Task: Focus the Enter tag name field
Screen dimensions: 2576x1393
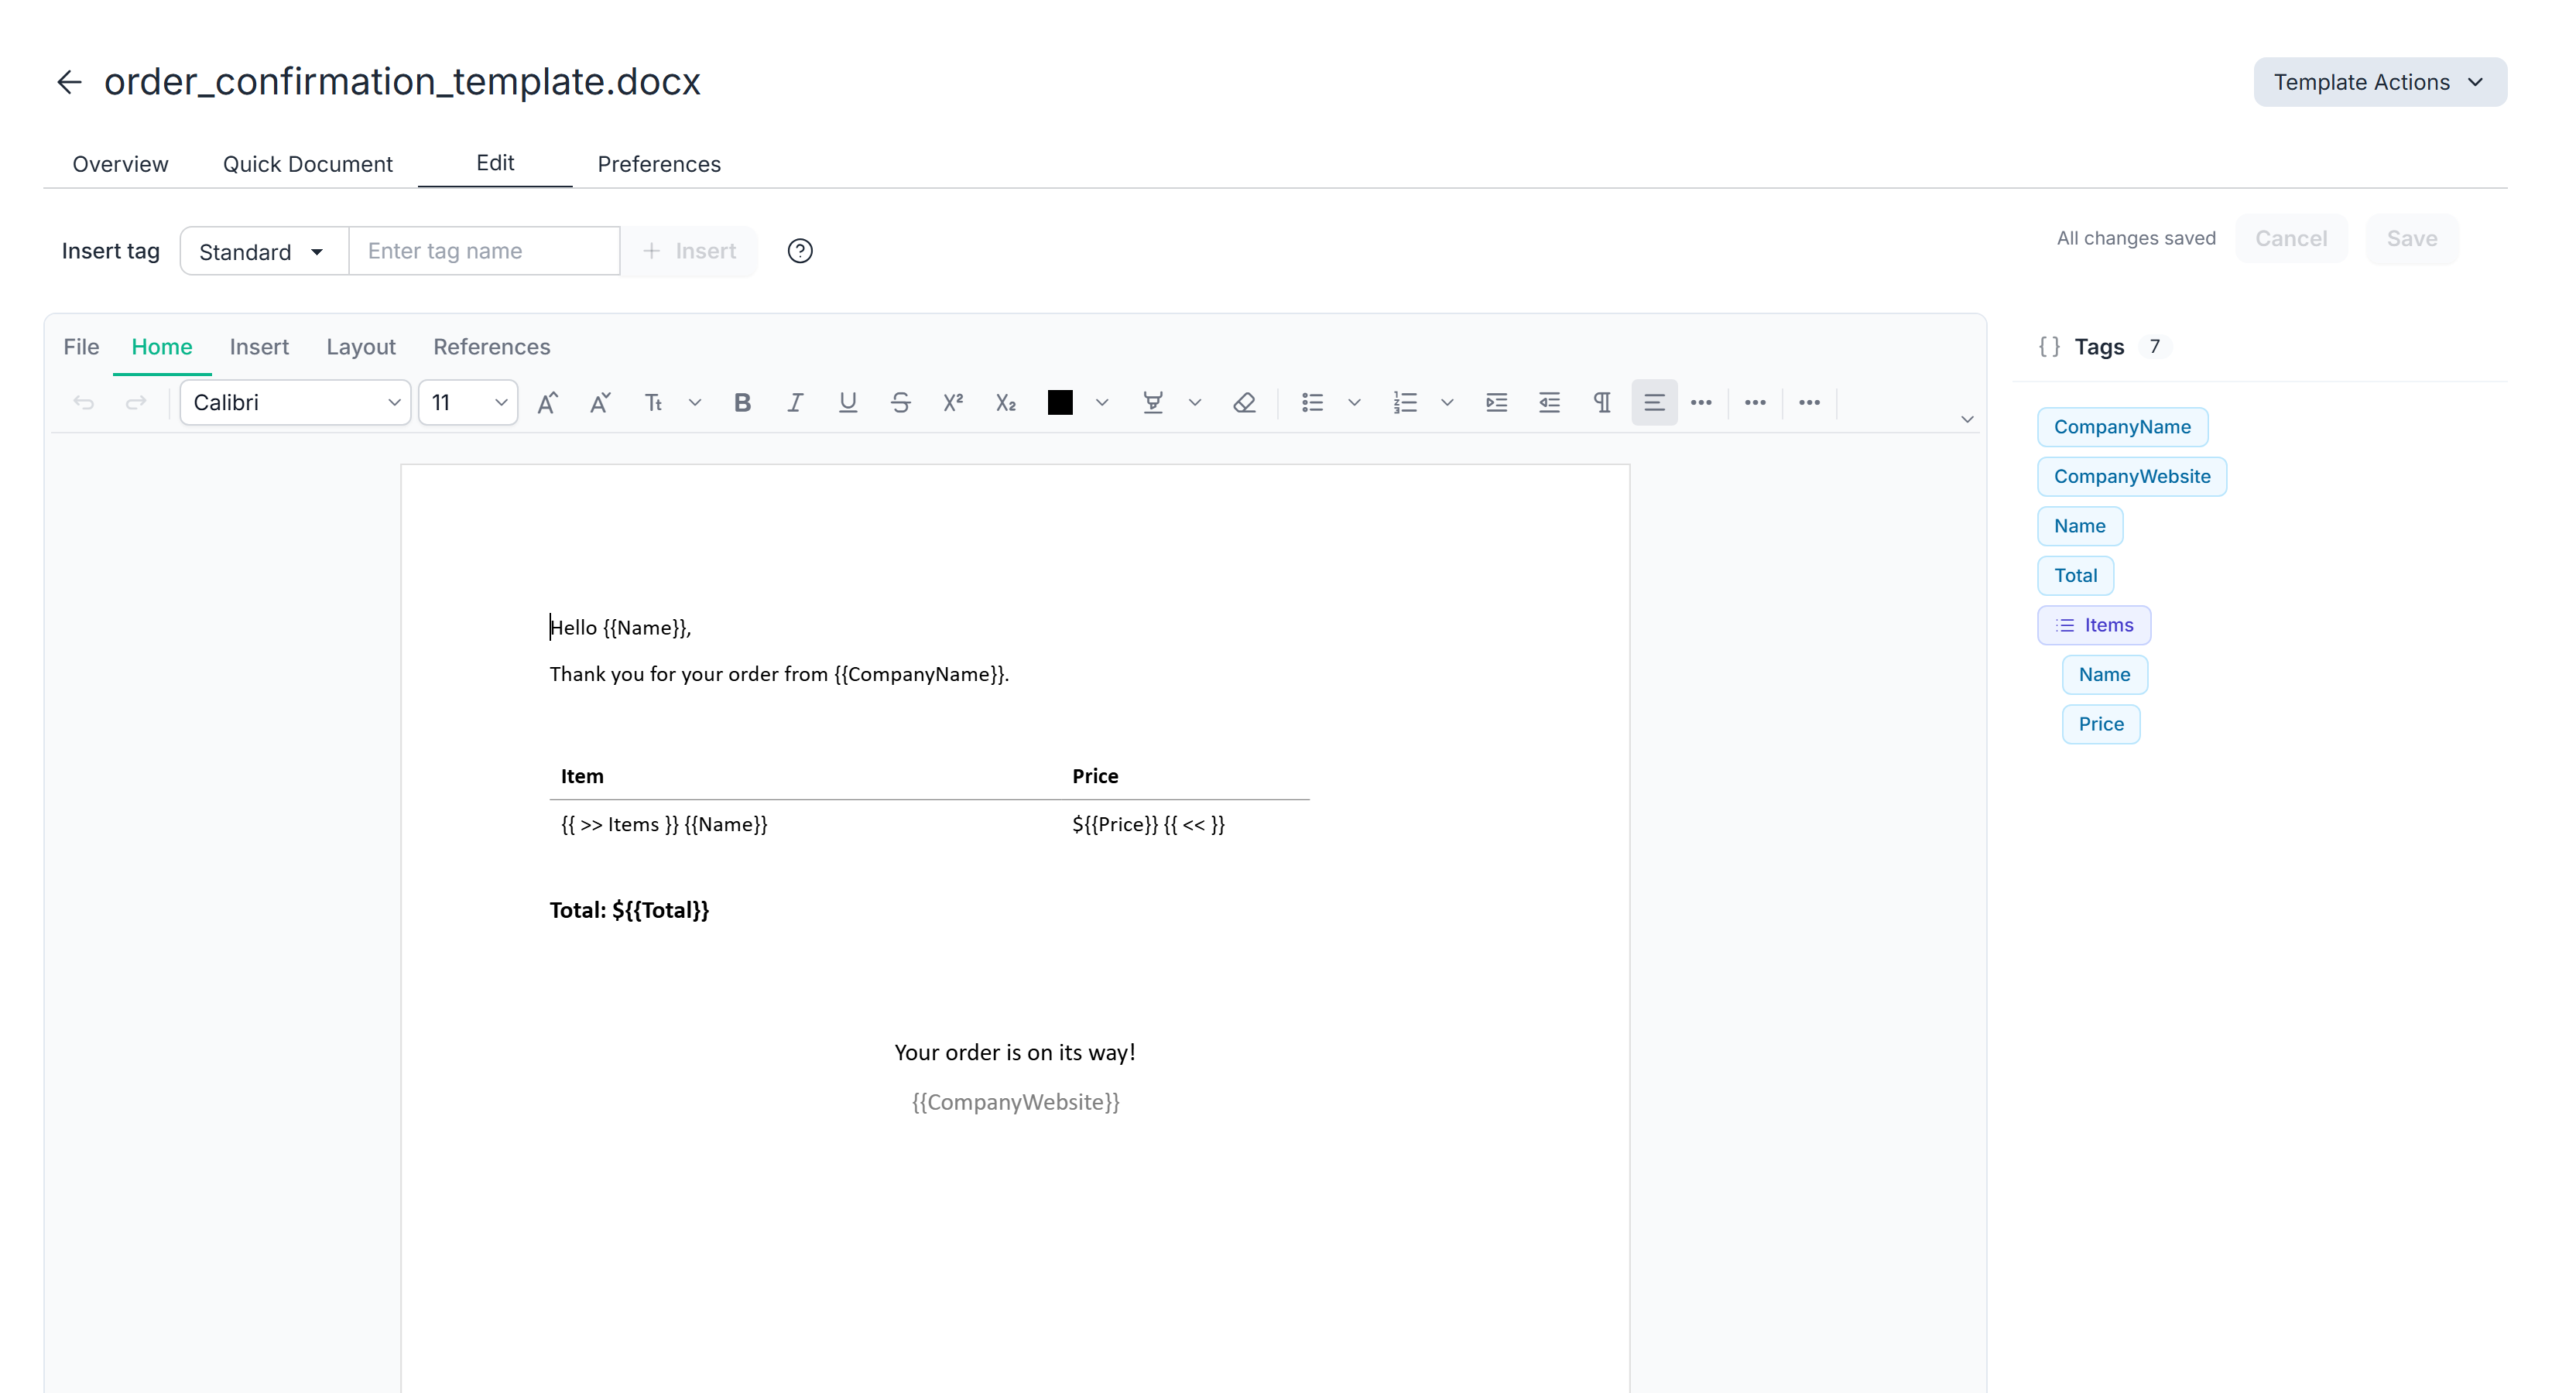Action: click(484, 251)
